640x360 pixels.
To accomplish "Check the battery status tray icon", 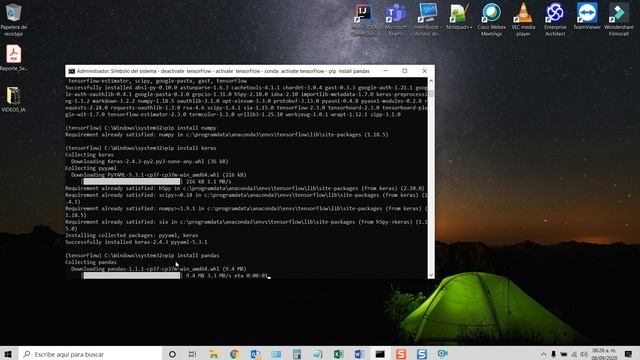I will pos(564,354).
